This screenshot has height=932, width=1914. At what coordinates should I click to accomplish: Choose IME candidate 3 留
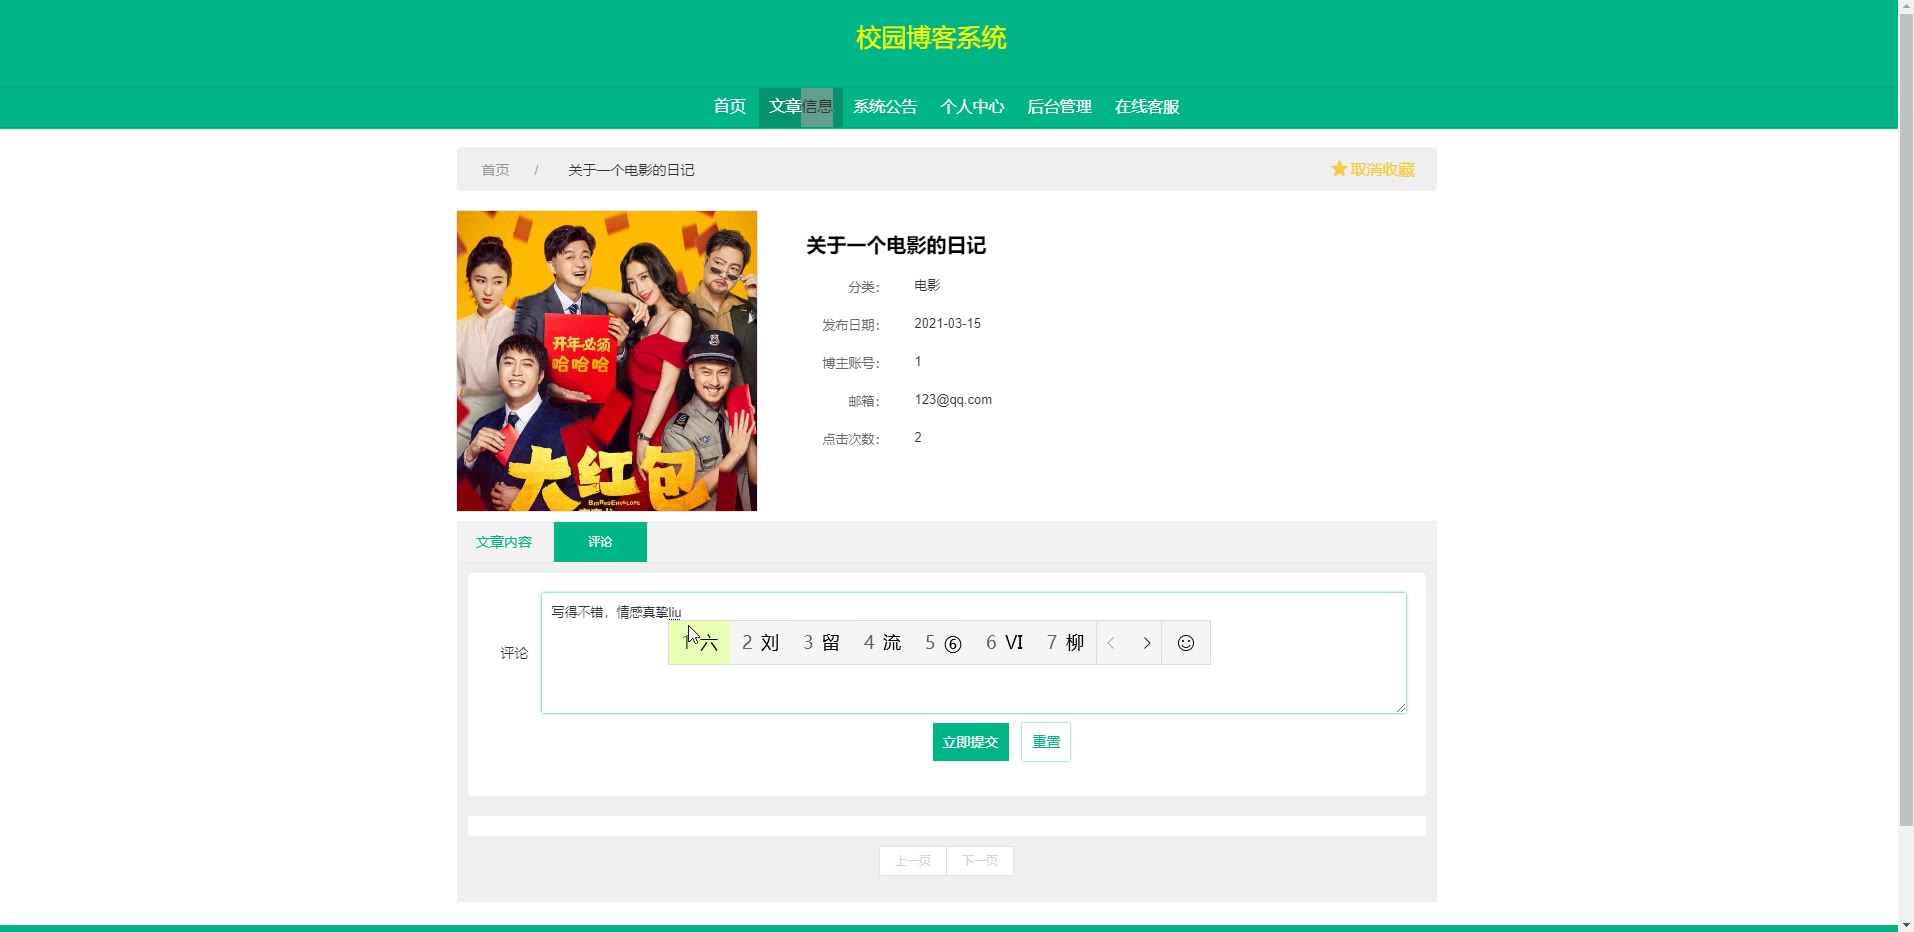pos(821,643)
